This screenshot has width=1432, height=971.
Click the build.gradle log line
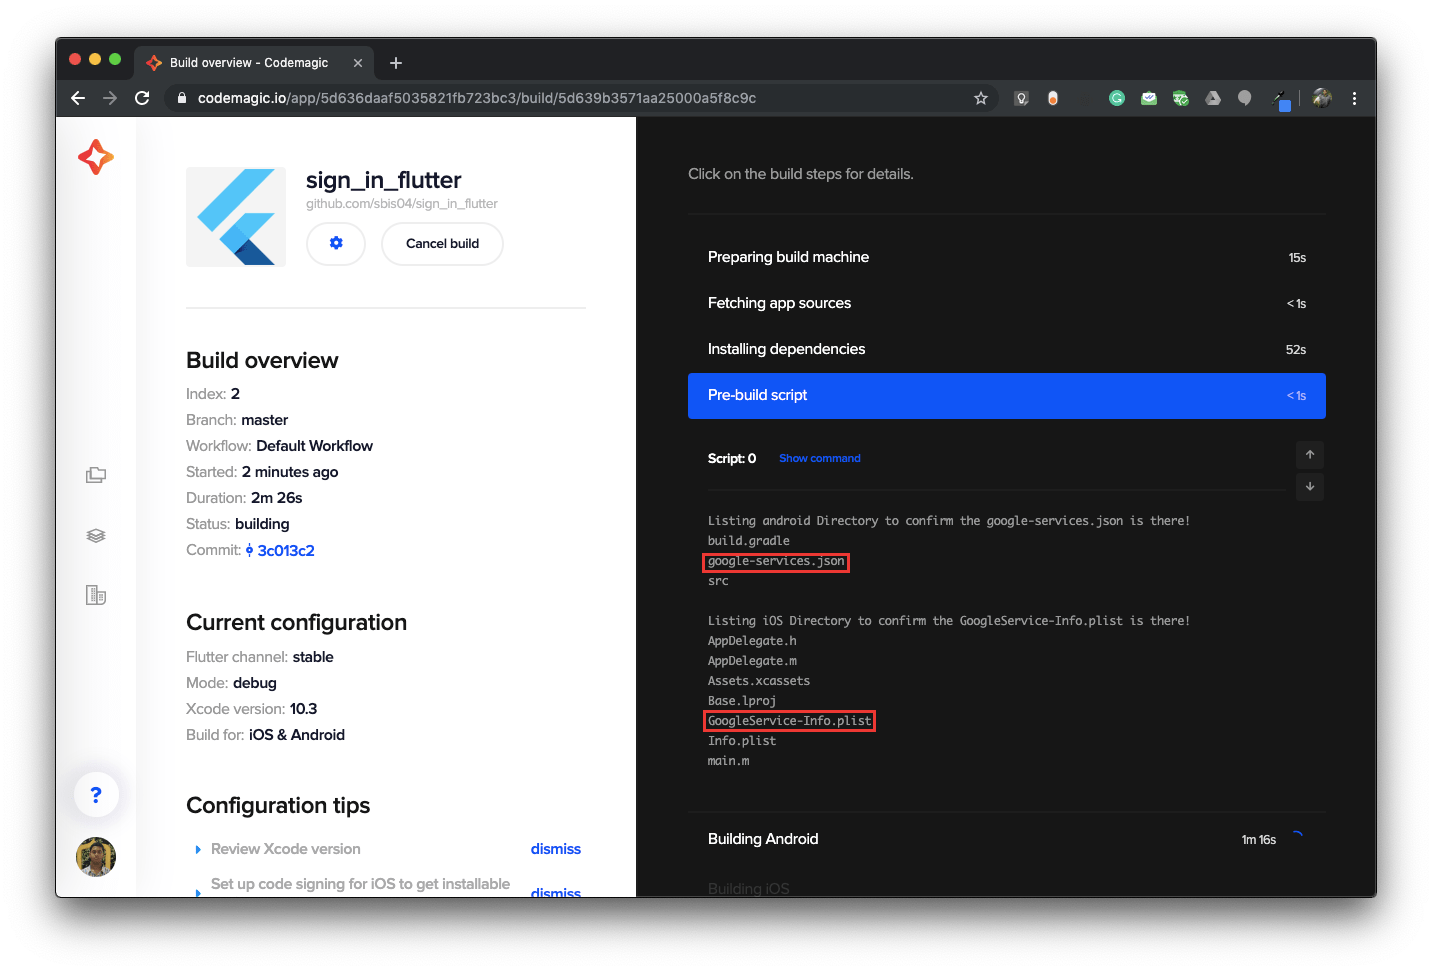(749, 541)
